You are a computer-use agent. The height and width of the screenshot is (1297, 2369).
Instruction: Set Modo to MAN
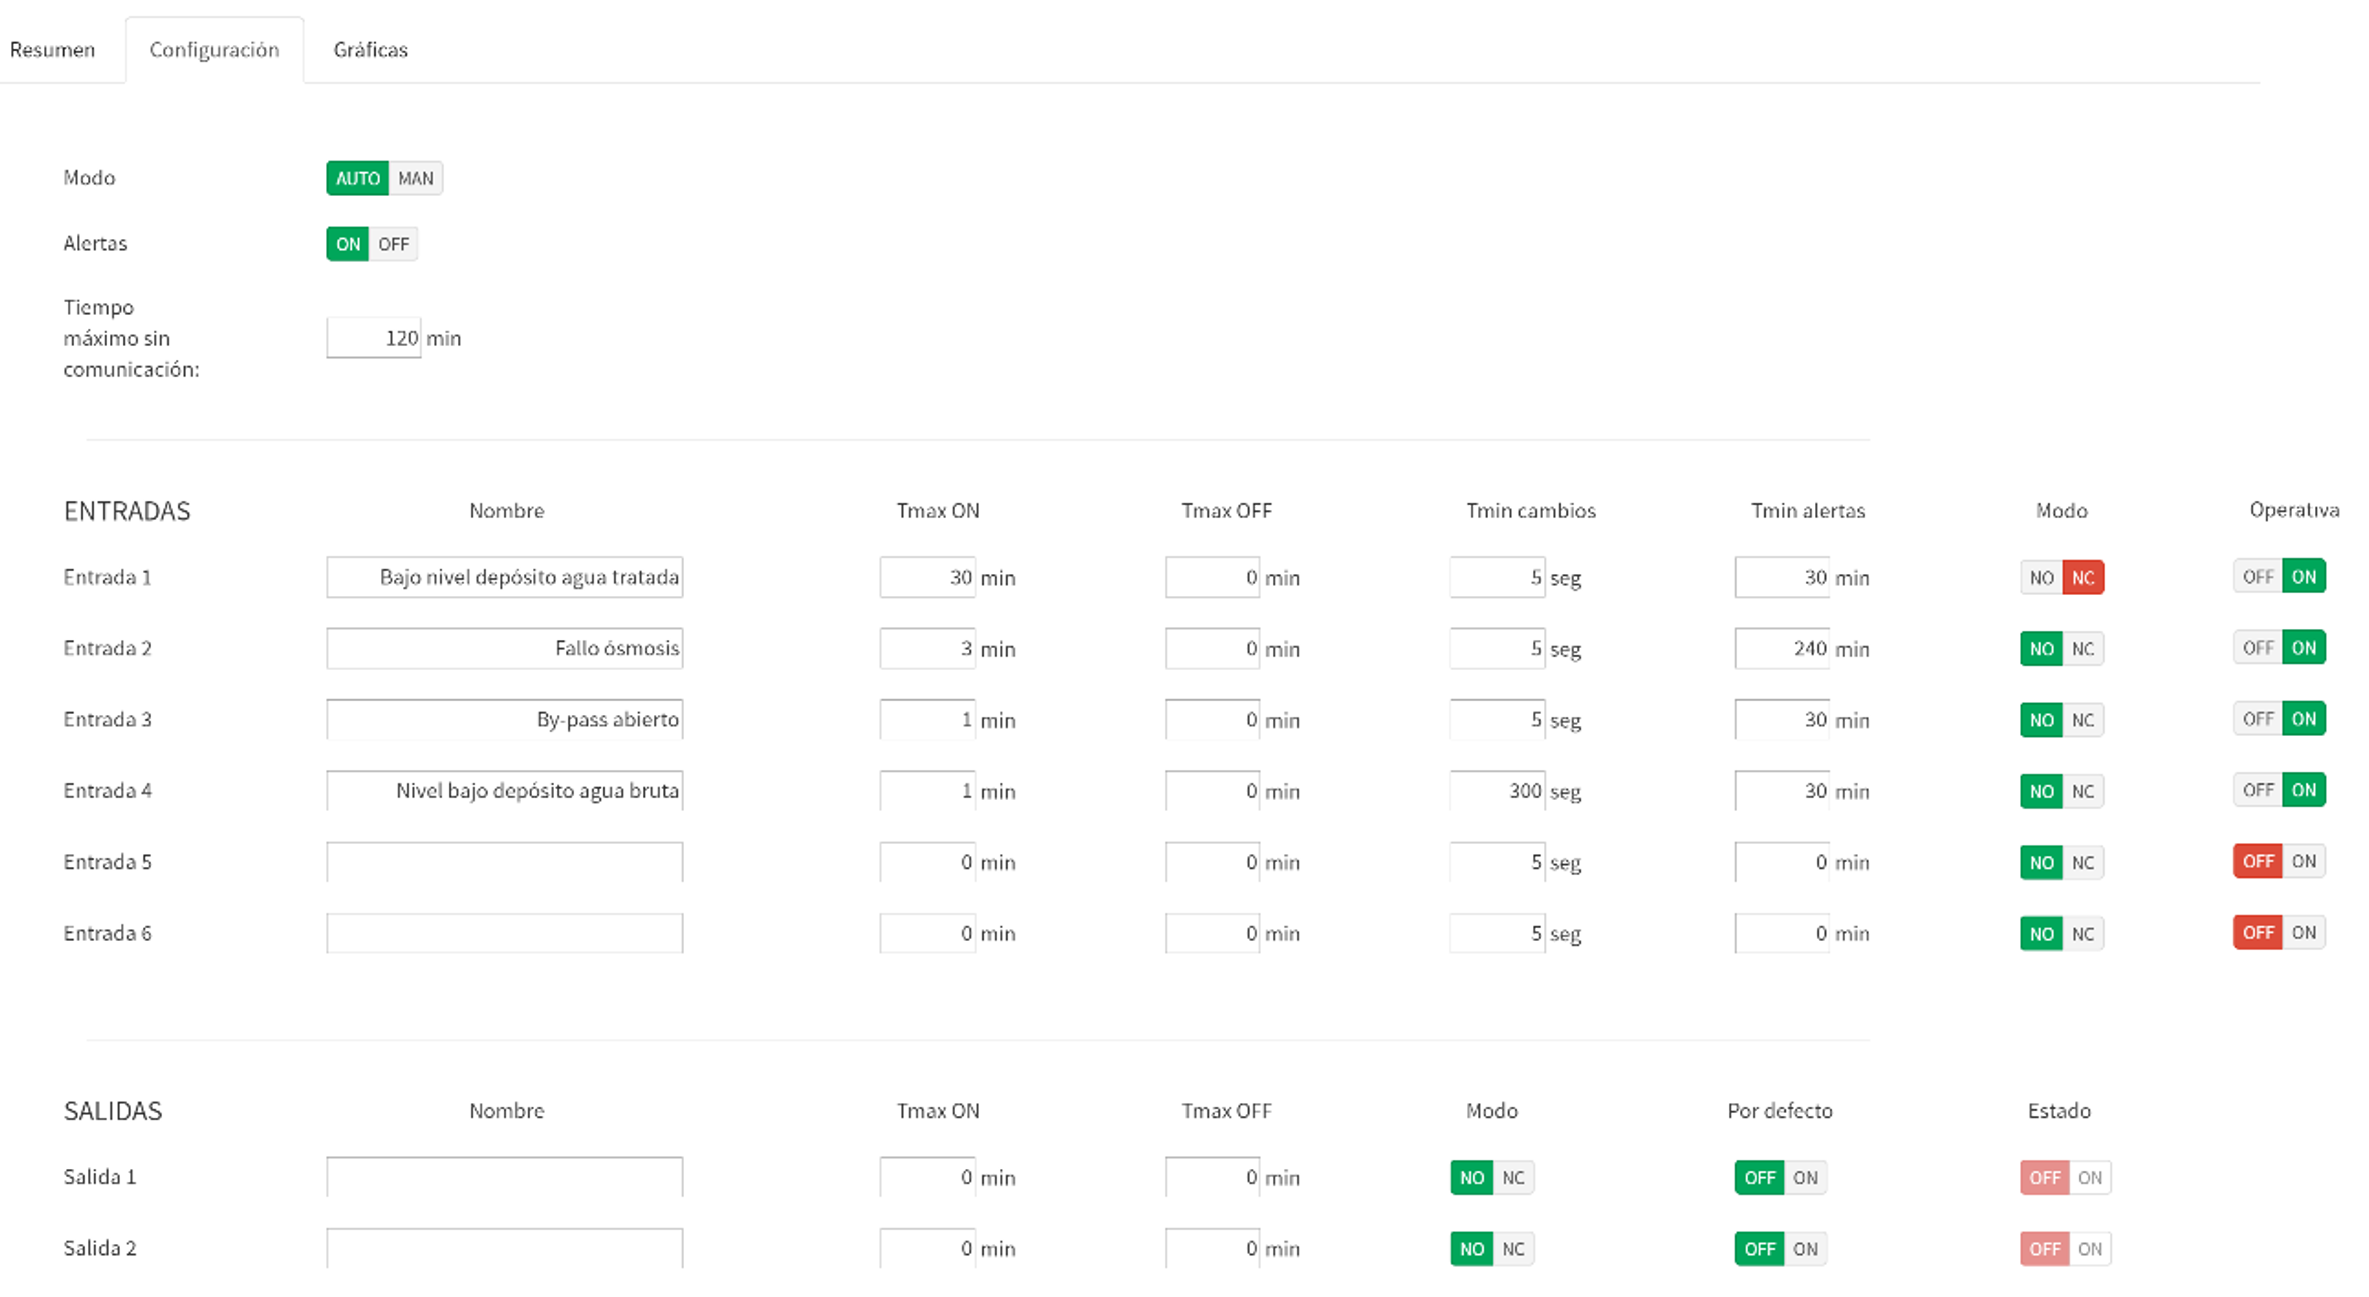415,179
